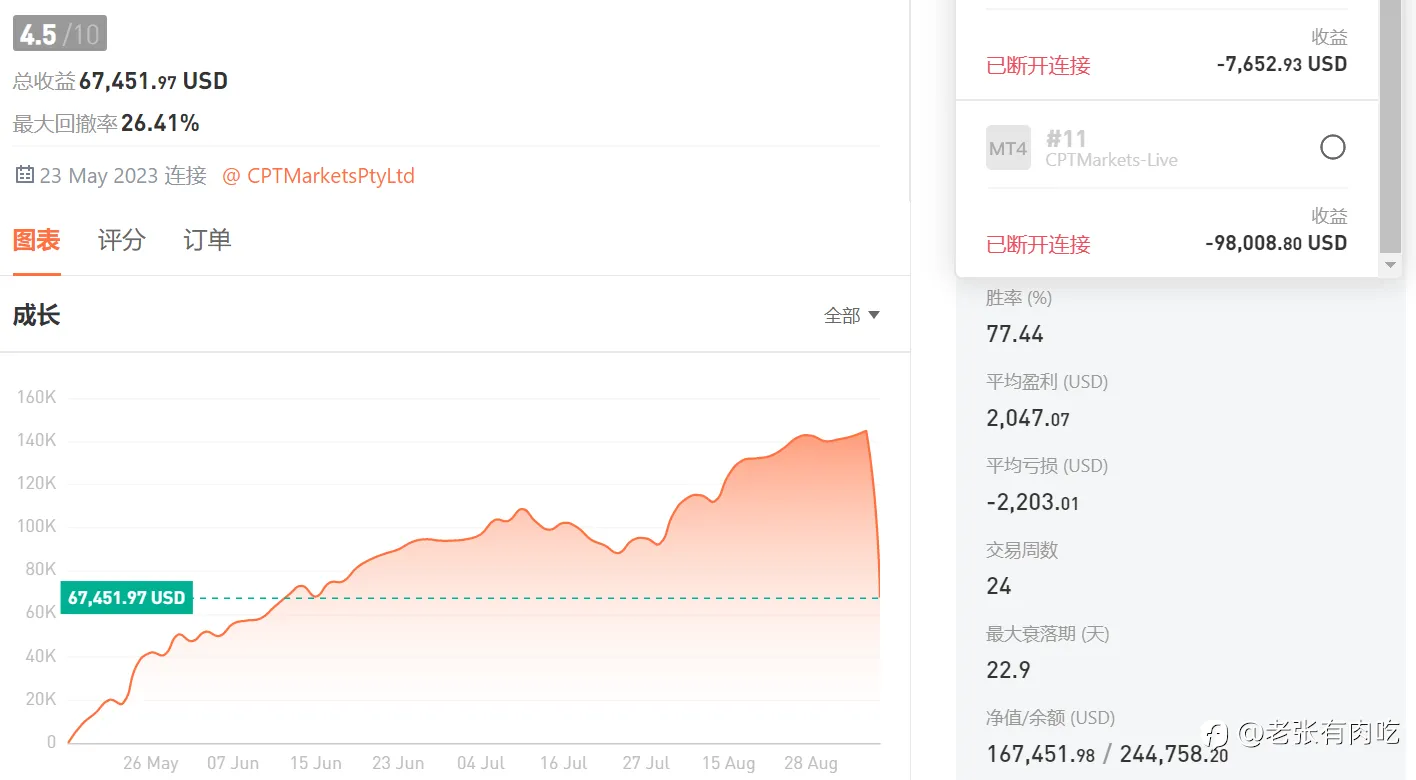Viewport: 1416px width, 780px height.
Task: Click the calendar icon beside 23 May 2023
Action: point(25,175)
